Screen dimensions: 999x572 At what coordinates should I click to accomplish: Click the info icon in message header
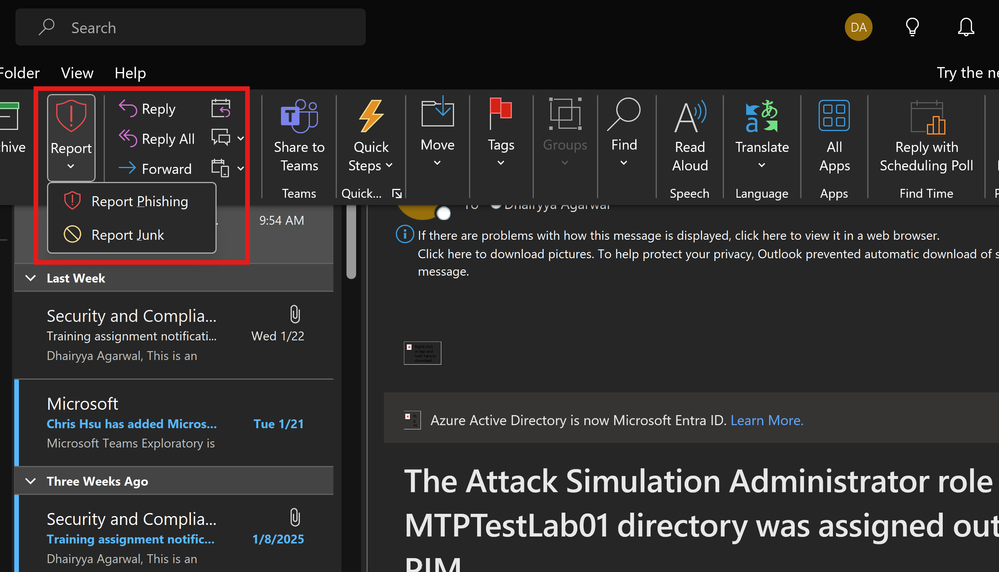405,234
